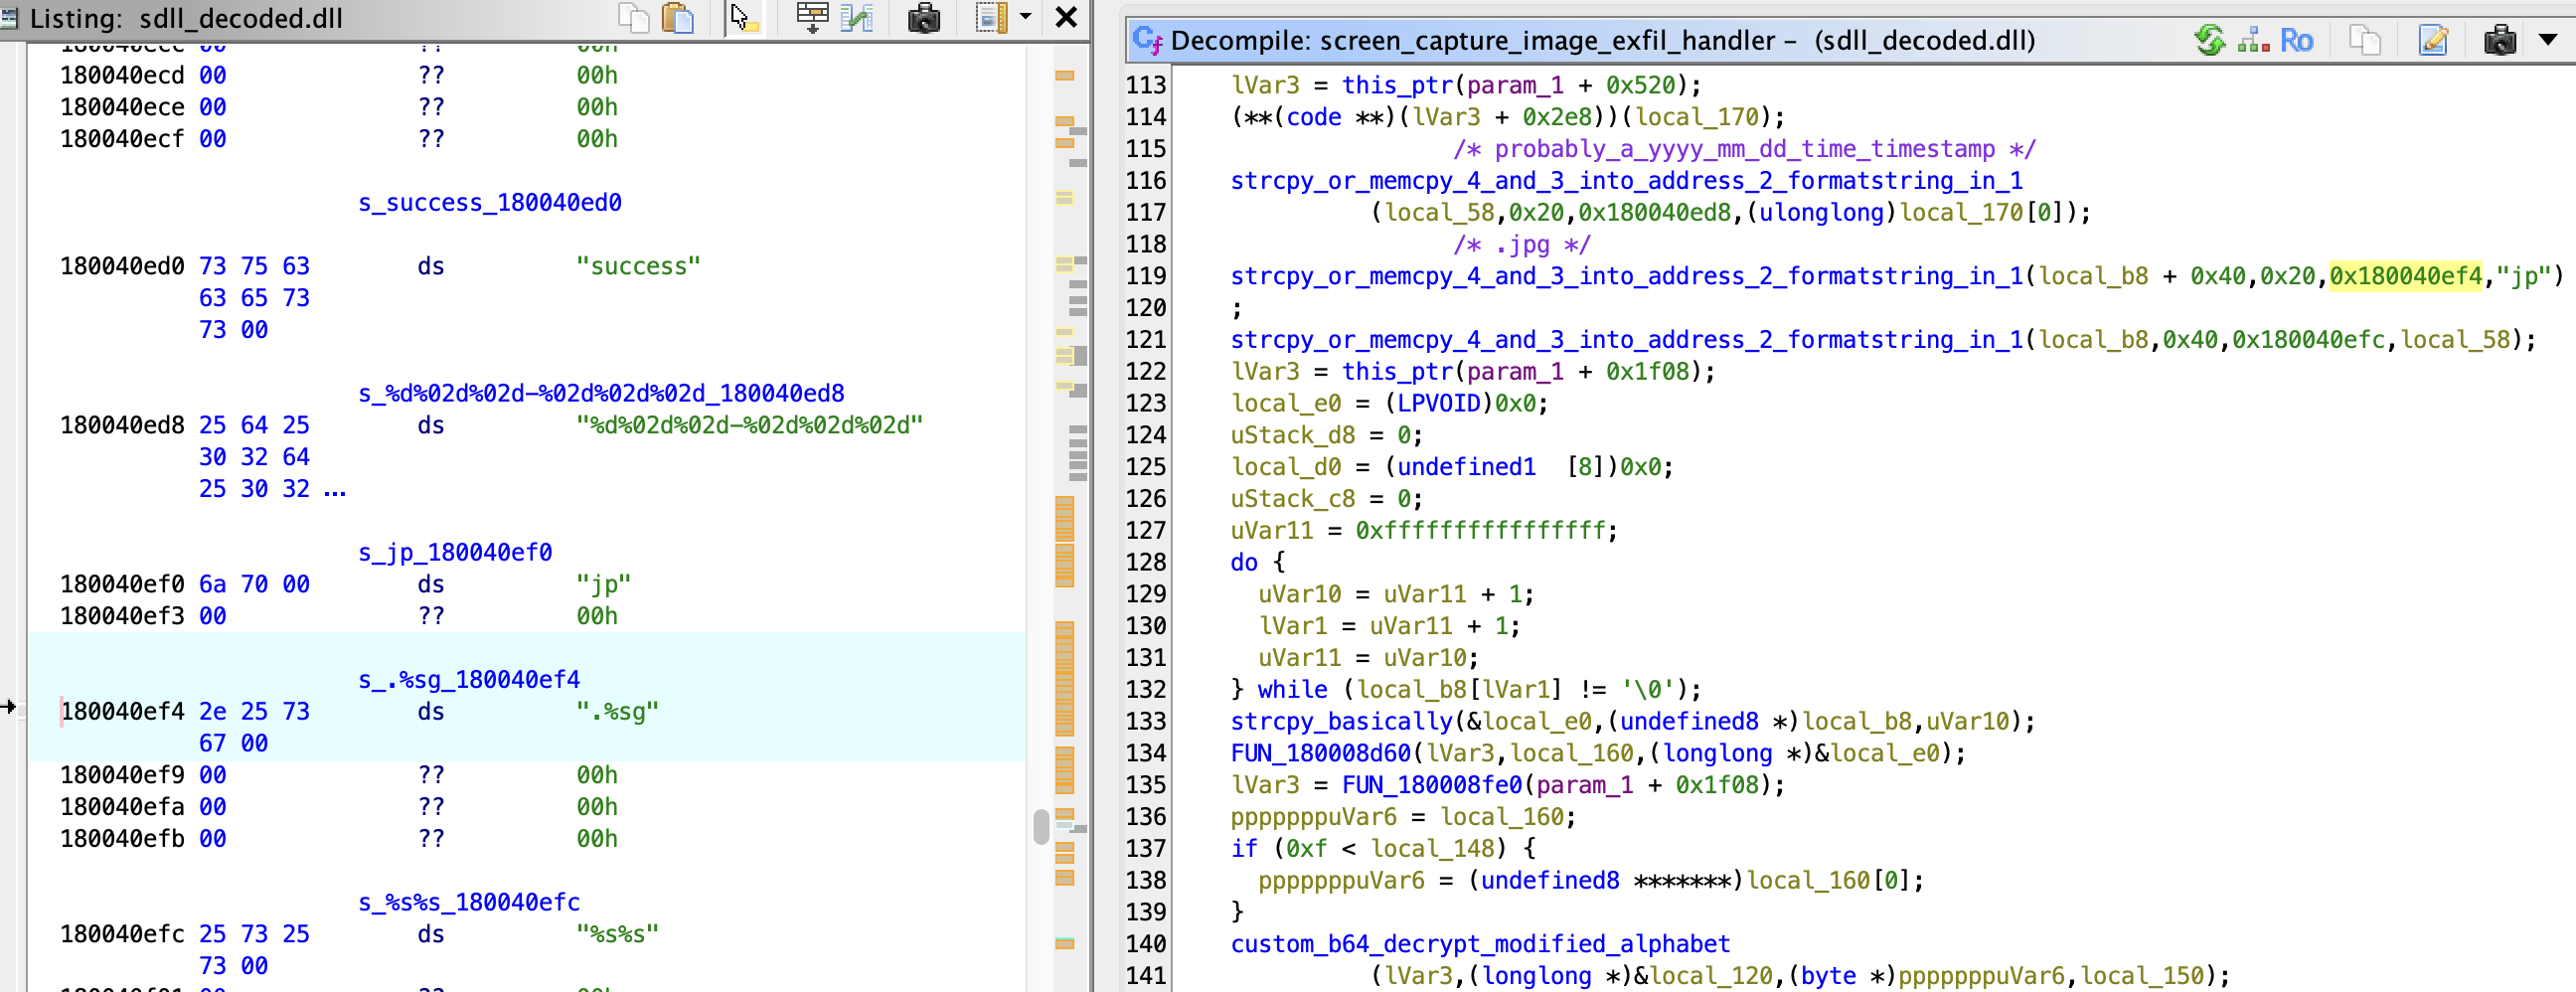The image size is (2576, 992).
Task: Open the decompiler edit/export pencil icon
Action: click(x=2433, y=40)
